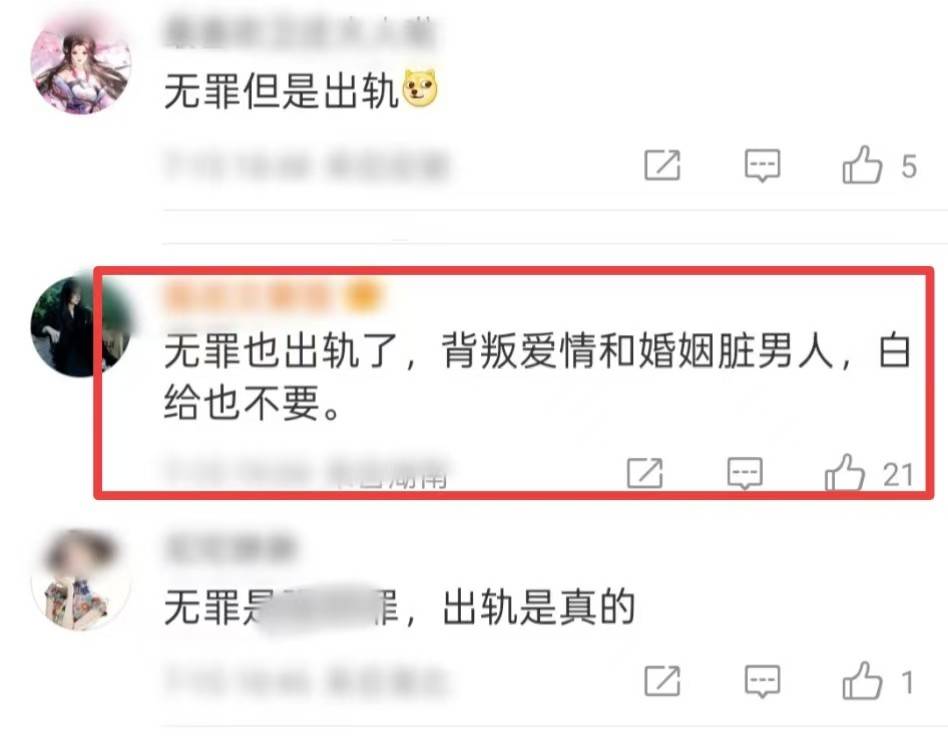The width and height of the screenshot is (948, 744).
Task: Like the comment with 5 likes
Action: point(862,164)
